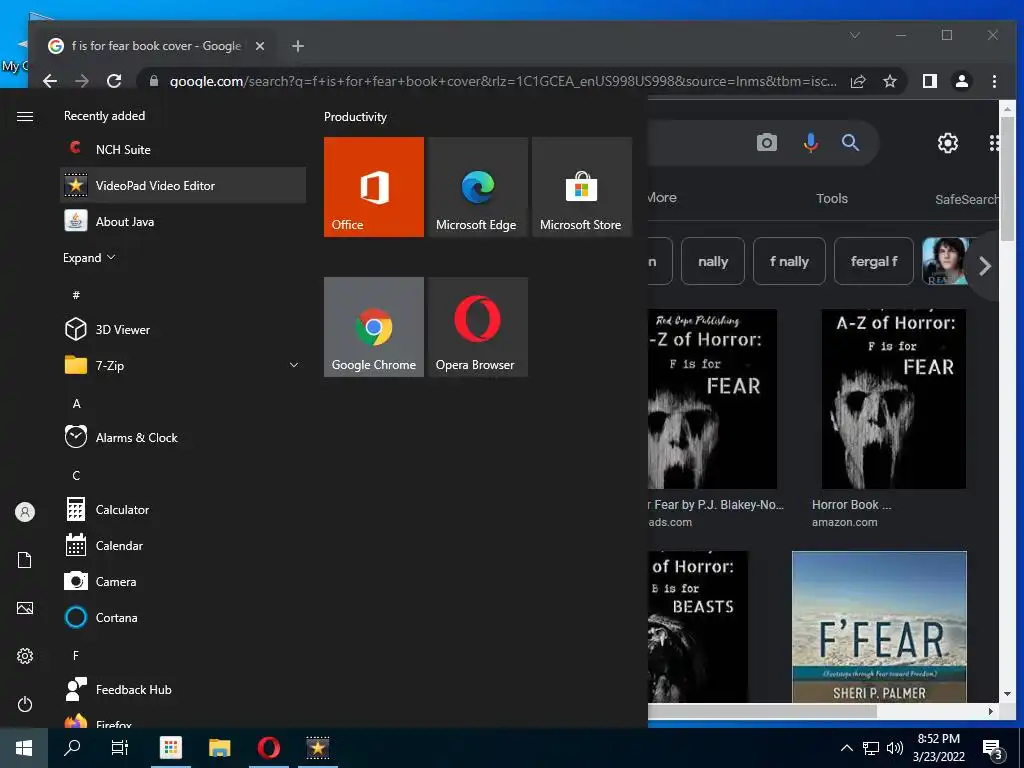This screenshot has width=1024, height=768.
Task: Bookmark this tab with the star icon
Action: [x=889, y=82]
